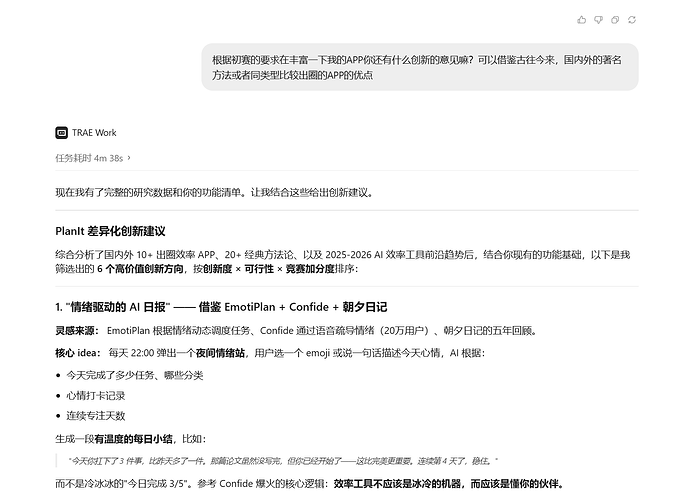Click the TRAE Work name label
Image resolution: width=687 pixels, height=500 pixels.
coord(94,133)
